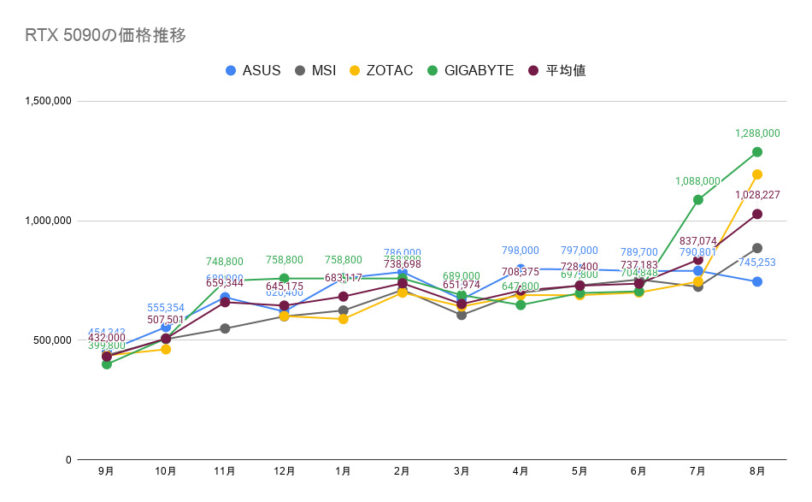Click the 11月 x-axis label
812x502 pixels.
pyautogui.click(x=225, y=471)
